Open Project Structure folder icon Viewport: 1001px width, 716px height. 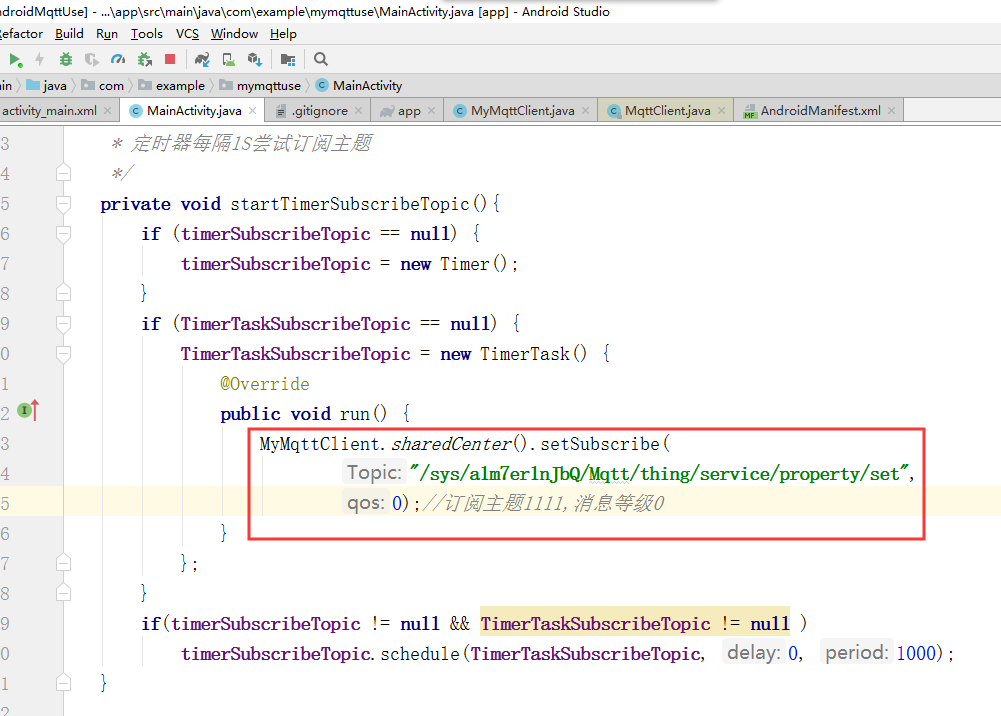click(x=288, y=59)
